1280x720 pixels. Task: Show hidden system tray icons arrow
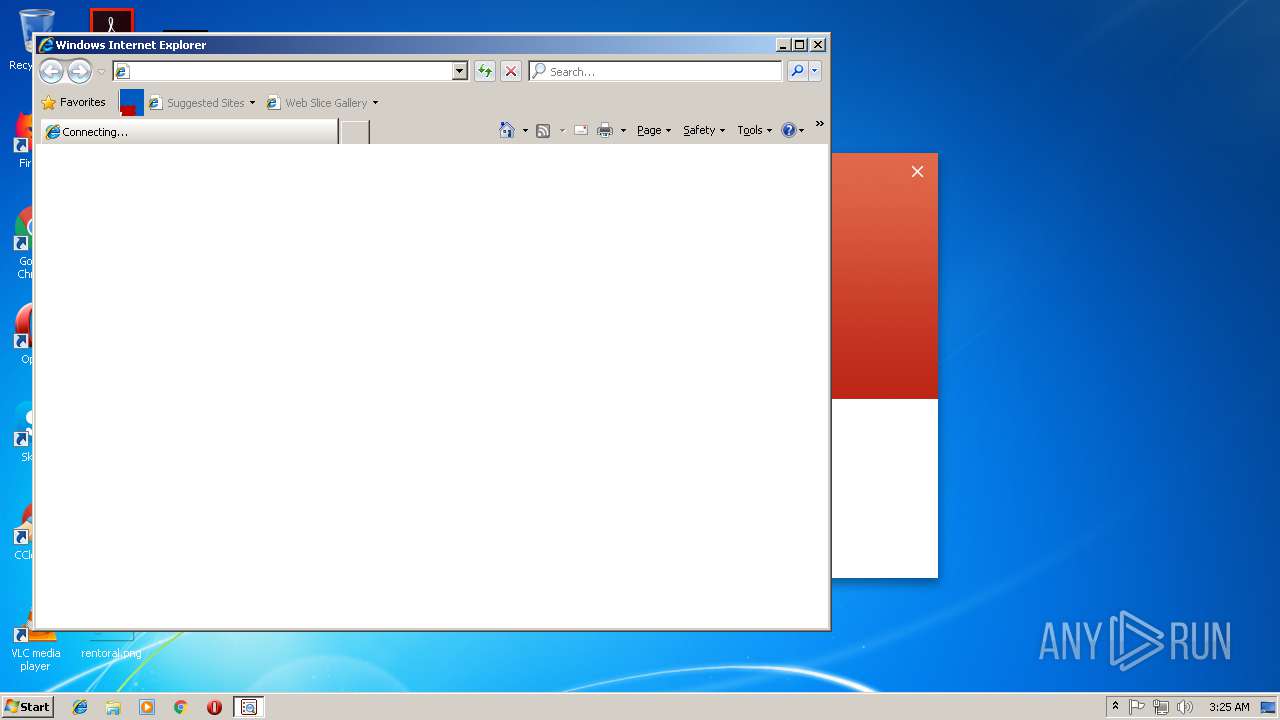click(x=1115, y=706)
